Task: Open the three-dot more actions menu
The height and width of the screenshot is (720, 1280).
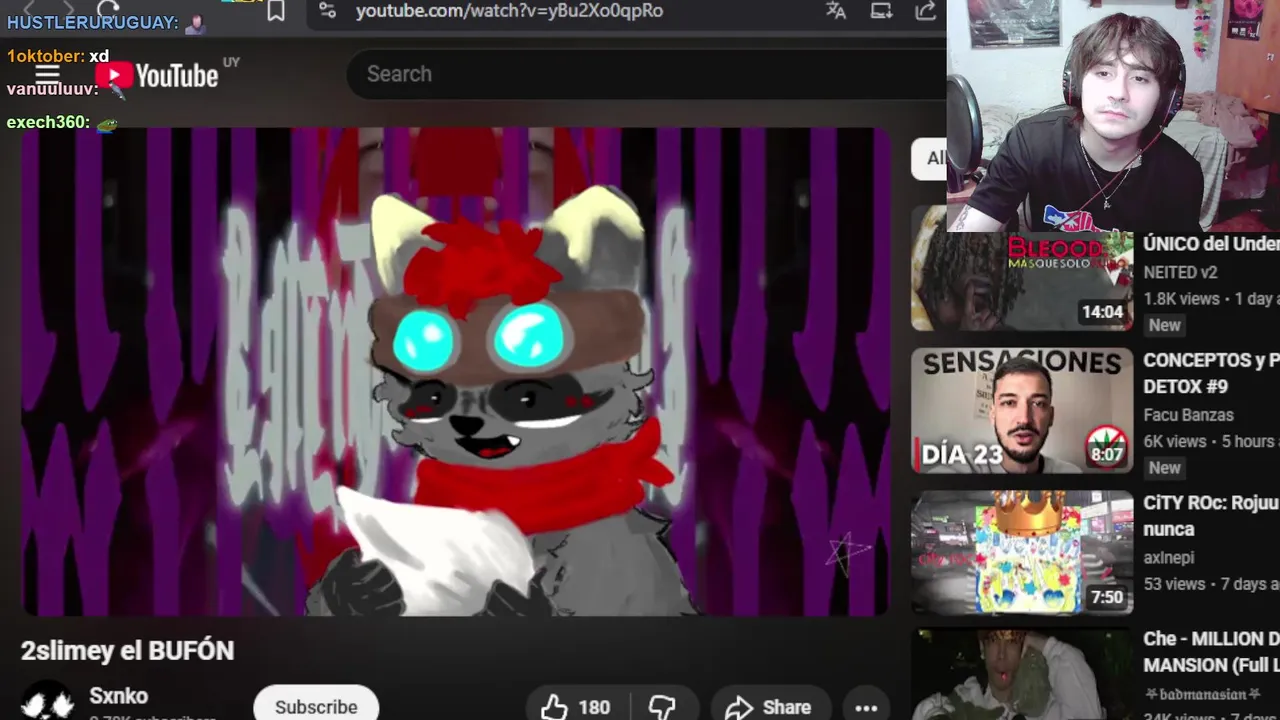Action: pyautogui.click(x=866, y=707)
